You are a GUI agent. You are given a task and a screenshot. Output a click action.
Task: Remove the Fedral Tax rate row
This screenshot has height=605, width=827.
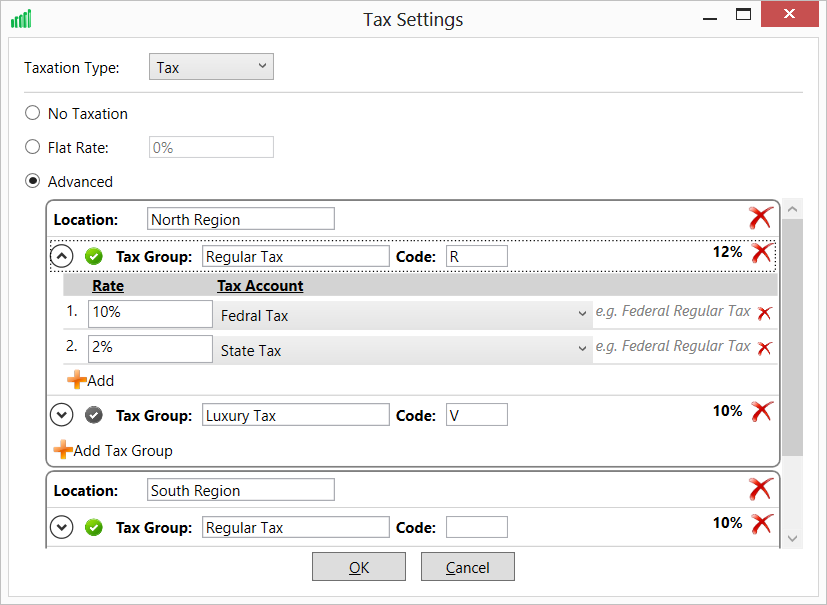(x=763, y=312)
